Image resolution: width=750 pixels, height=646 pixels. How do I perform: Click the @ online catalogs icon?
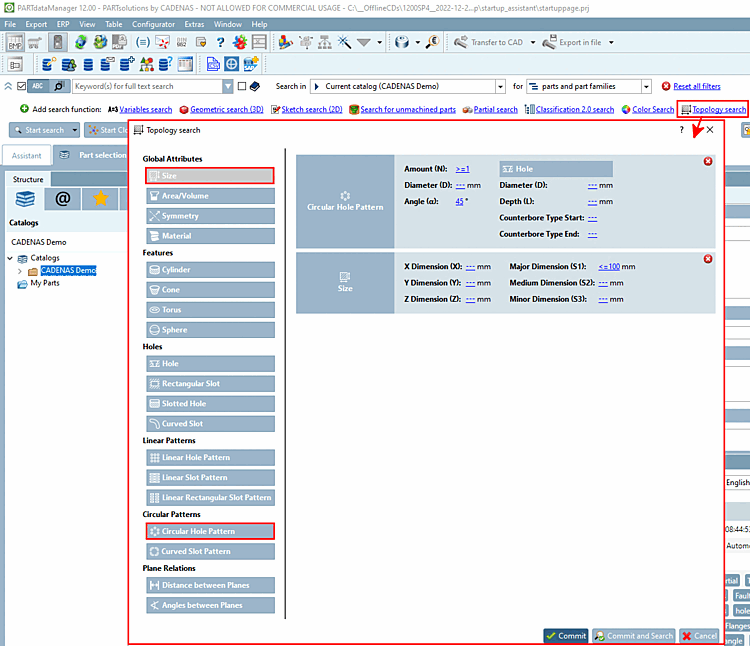62,198
